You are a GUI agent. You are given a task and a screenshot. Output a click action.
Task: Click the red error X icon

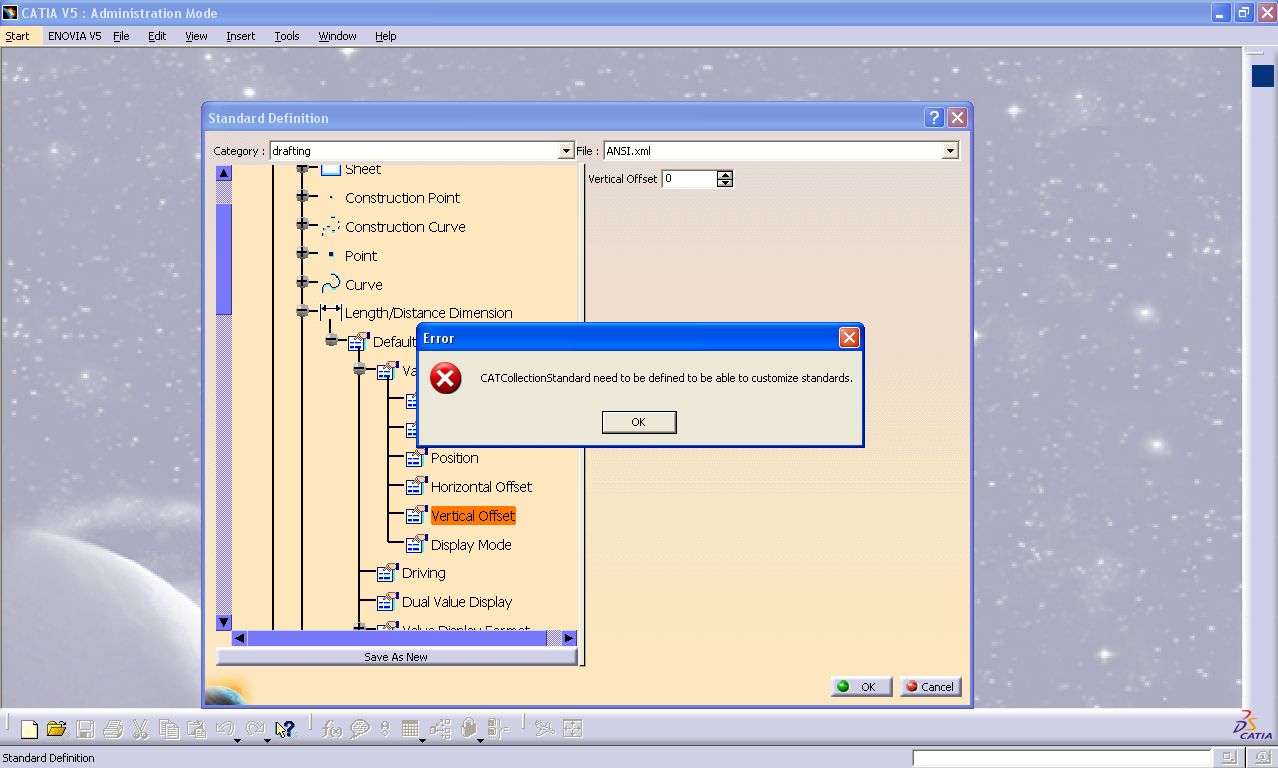(446, 378)
